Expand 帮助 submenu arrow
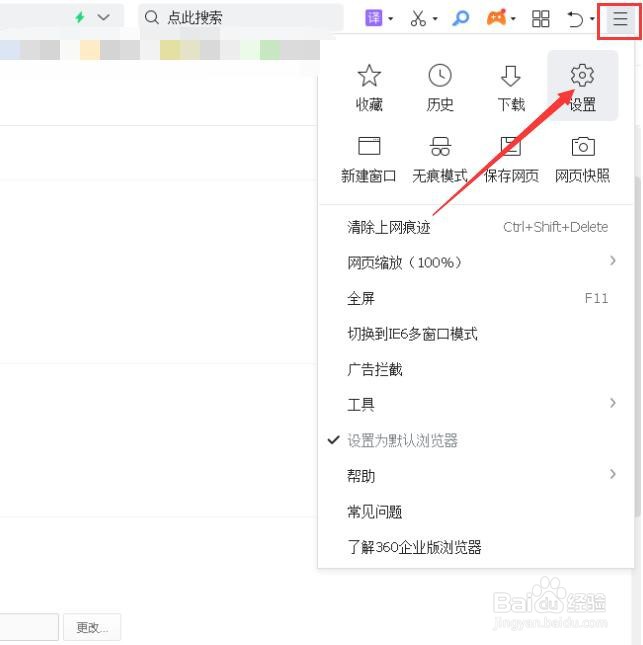 point(613,474)
